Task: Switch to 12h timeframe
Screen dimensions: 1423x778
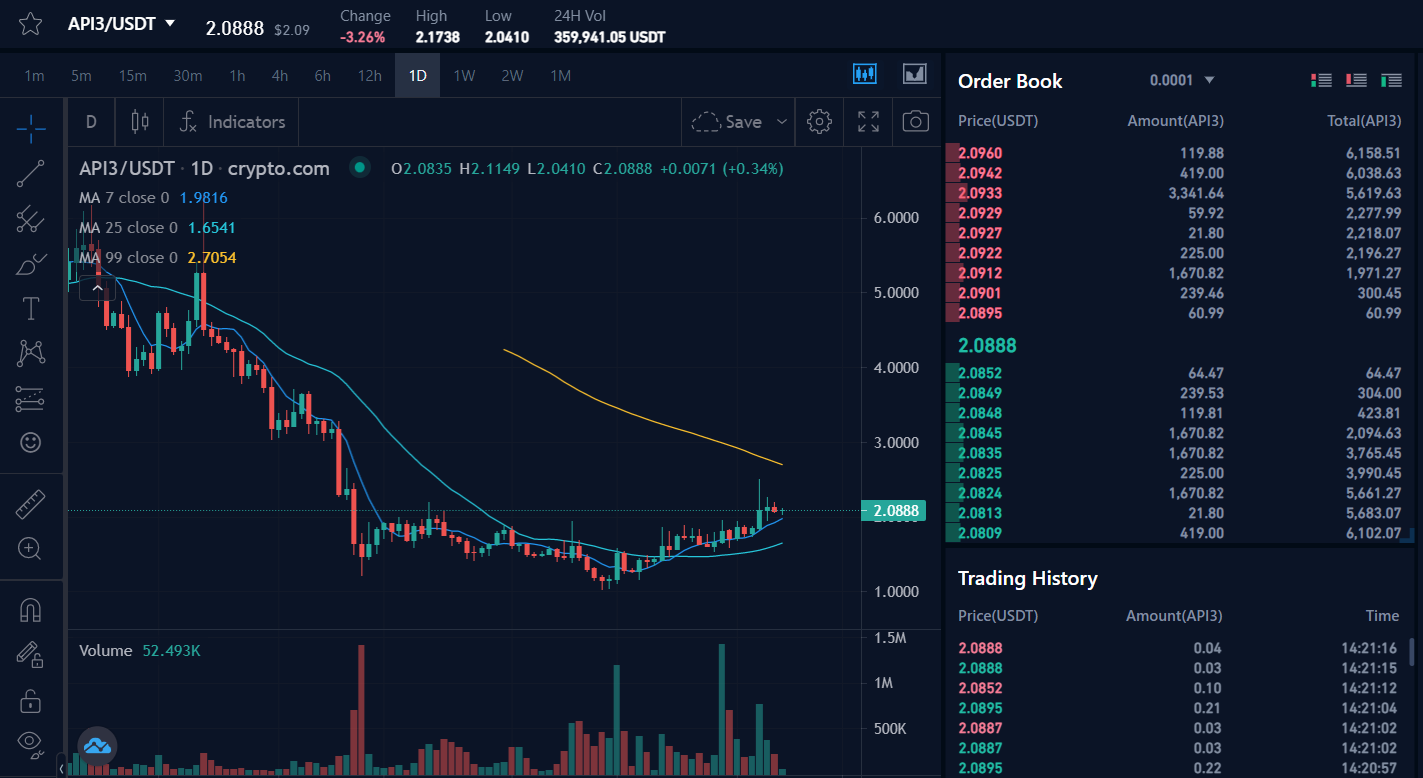Action: (x=369, y=75)
